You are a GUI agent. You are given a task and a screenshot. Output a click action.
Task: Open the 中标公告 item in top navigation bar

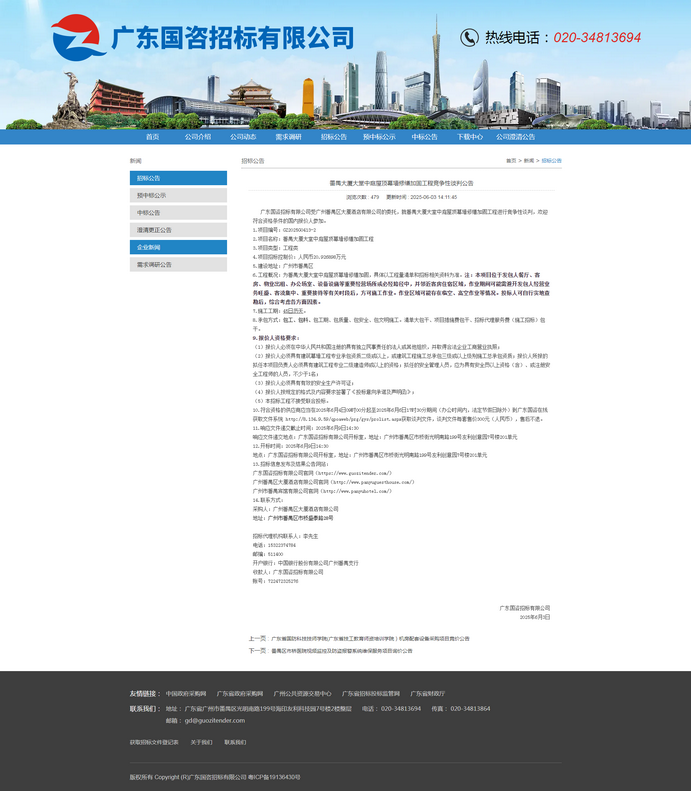(x=425, y=137)
